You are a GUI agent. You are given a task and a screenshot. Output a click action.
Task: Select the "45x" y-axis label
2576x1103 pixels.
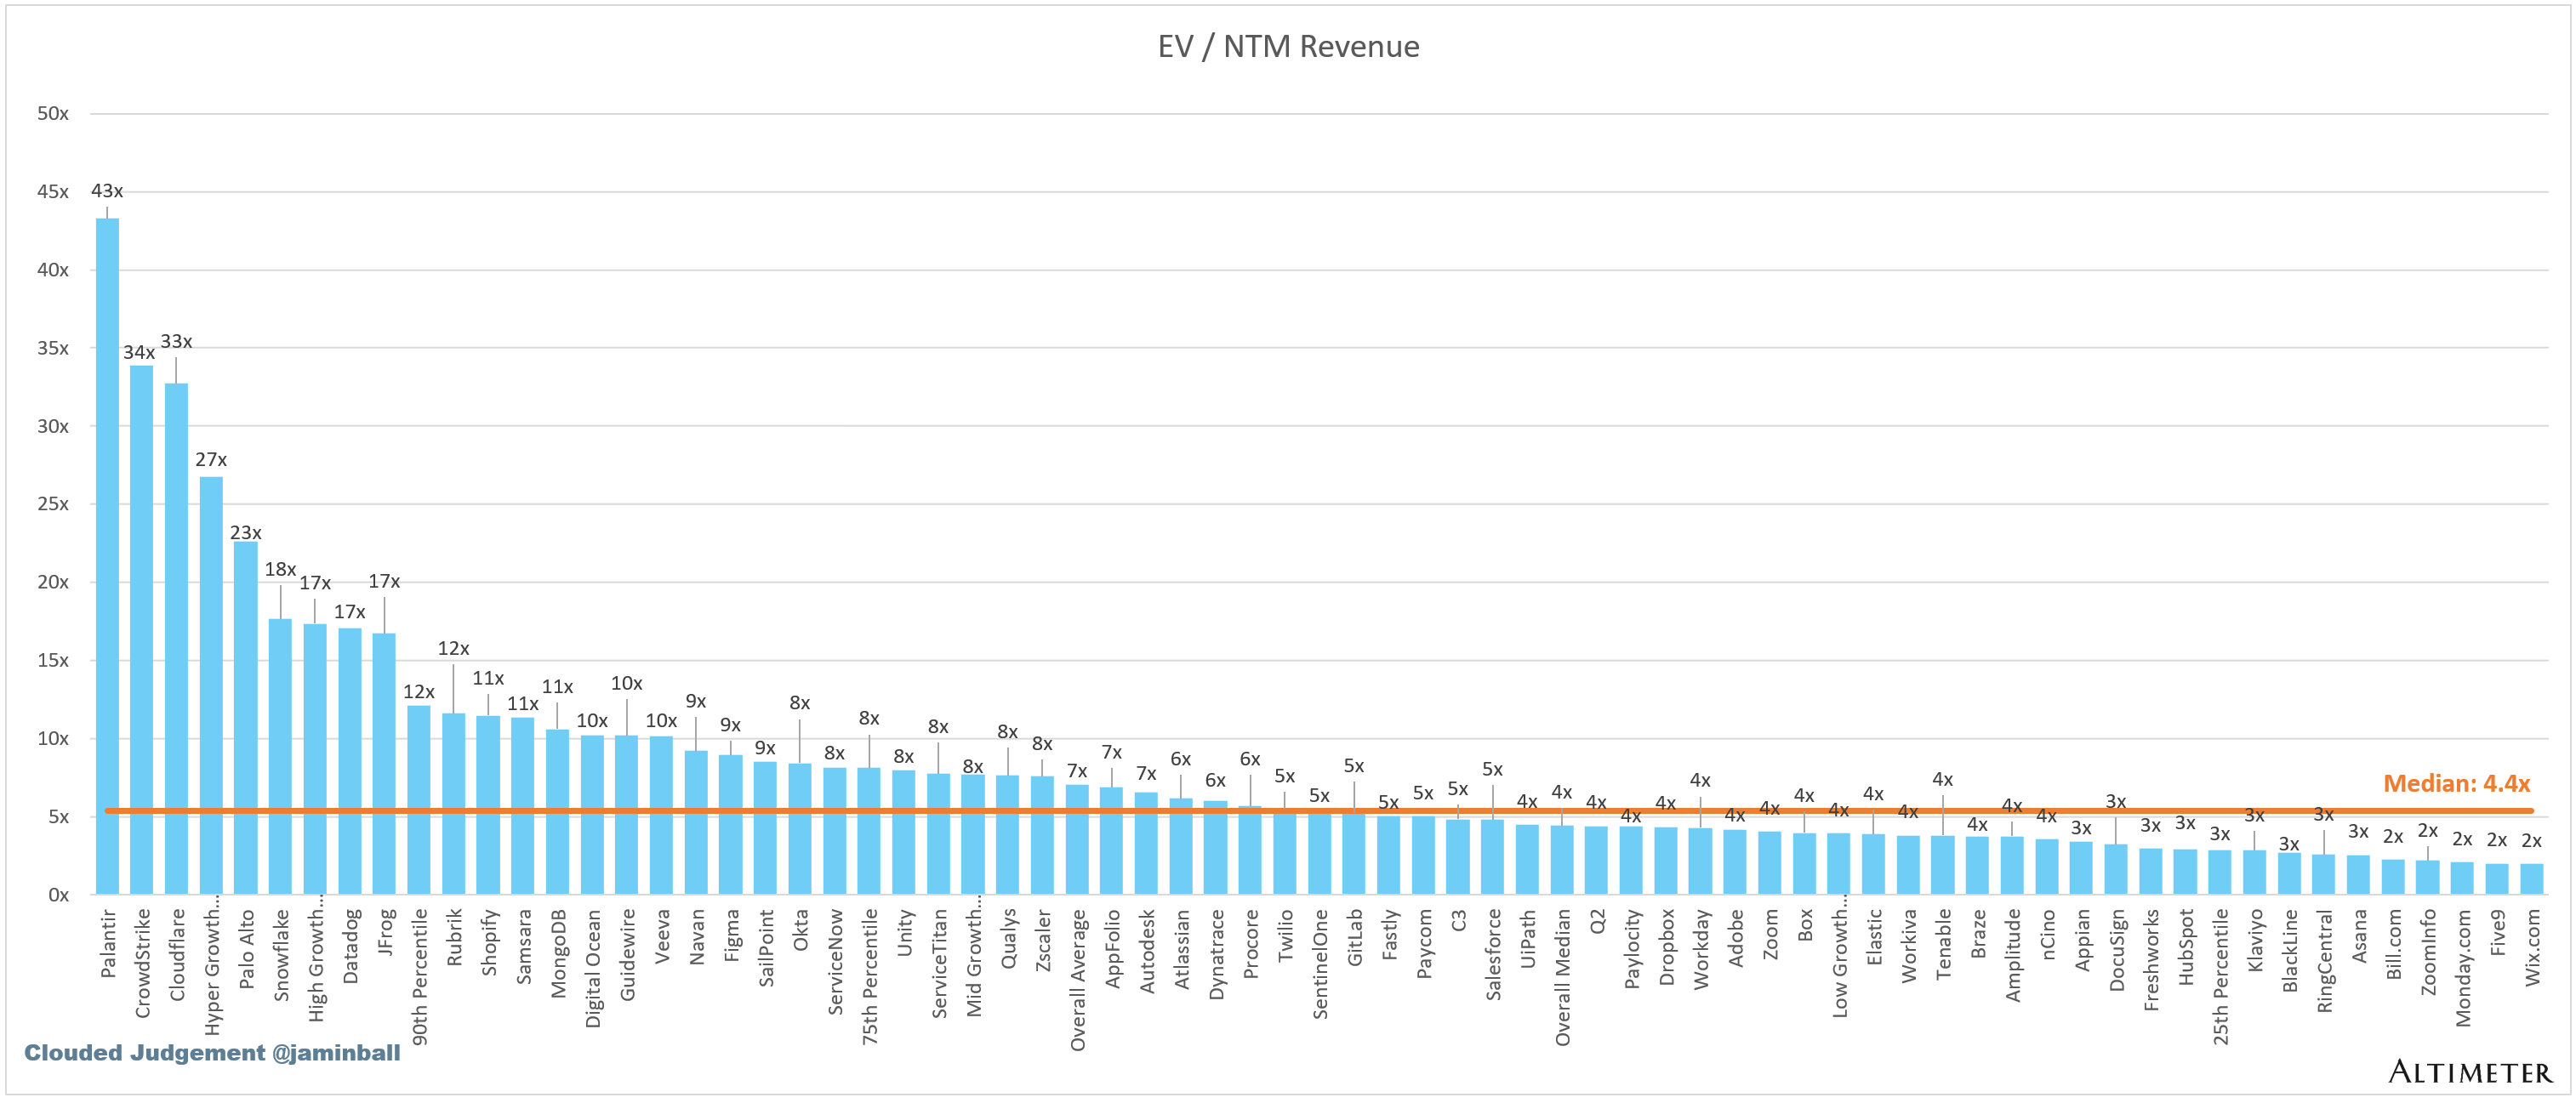click(53, 192)
